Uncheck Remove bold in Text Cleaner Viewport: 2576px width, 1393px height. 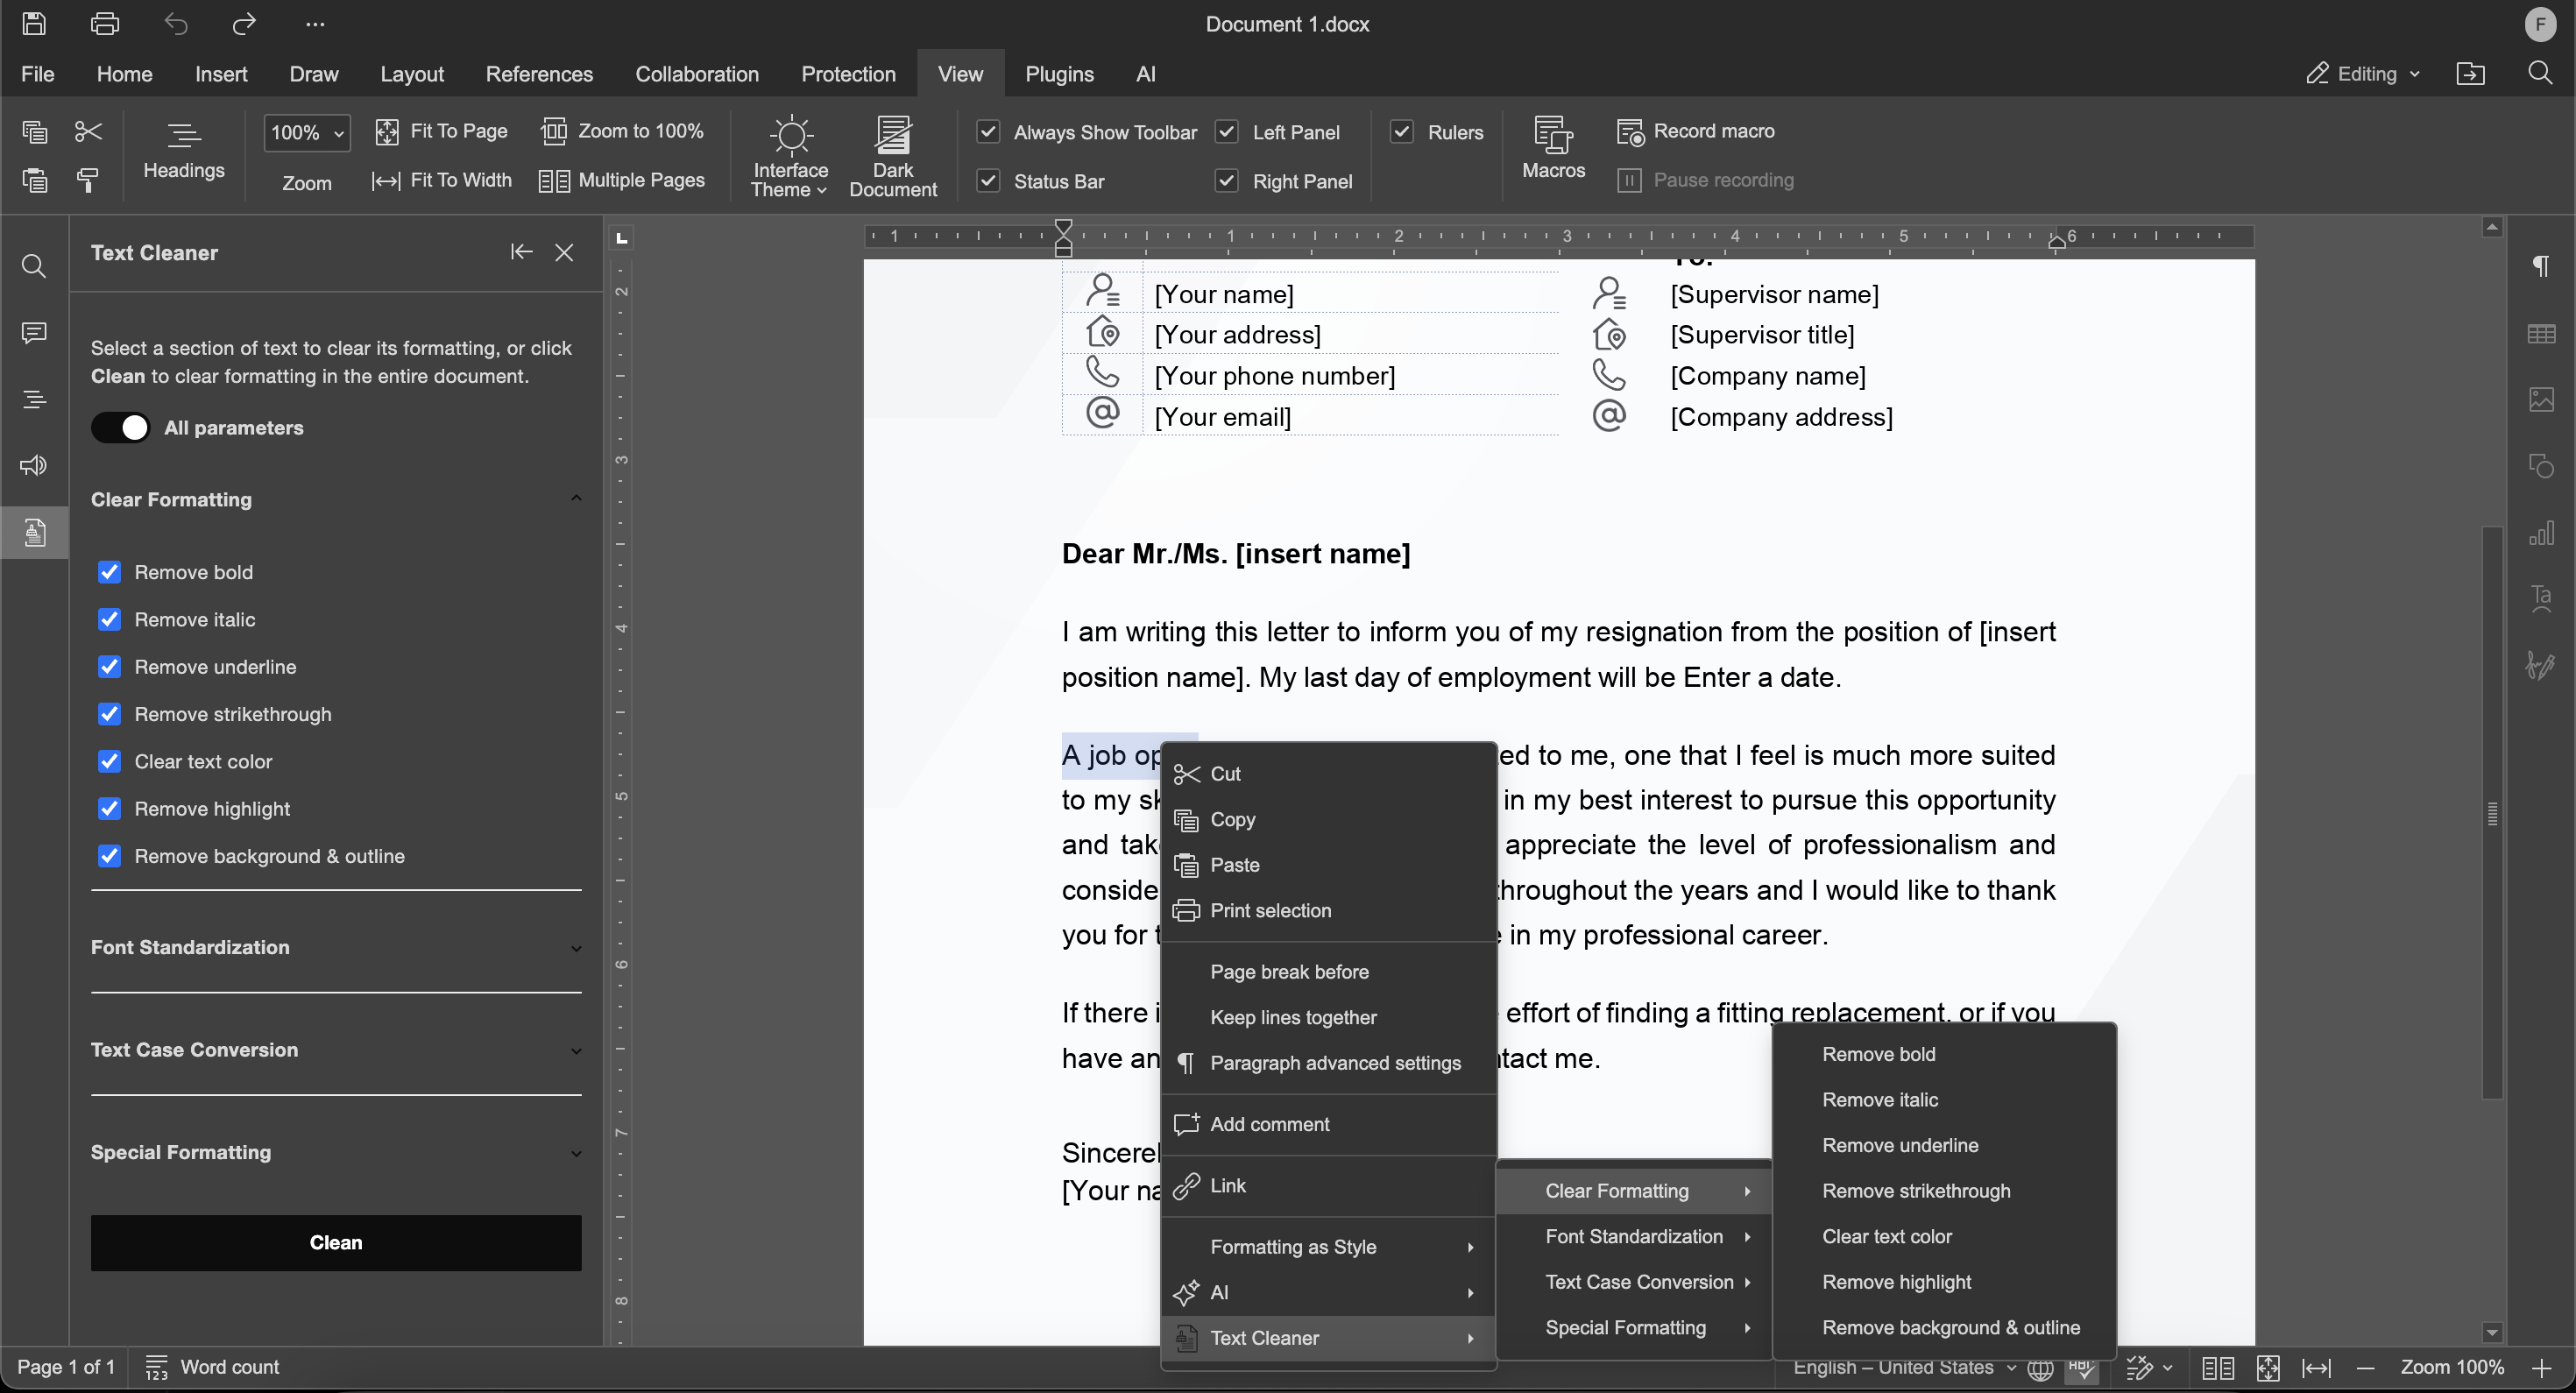[110, 572]
